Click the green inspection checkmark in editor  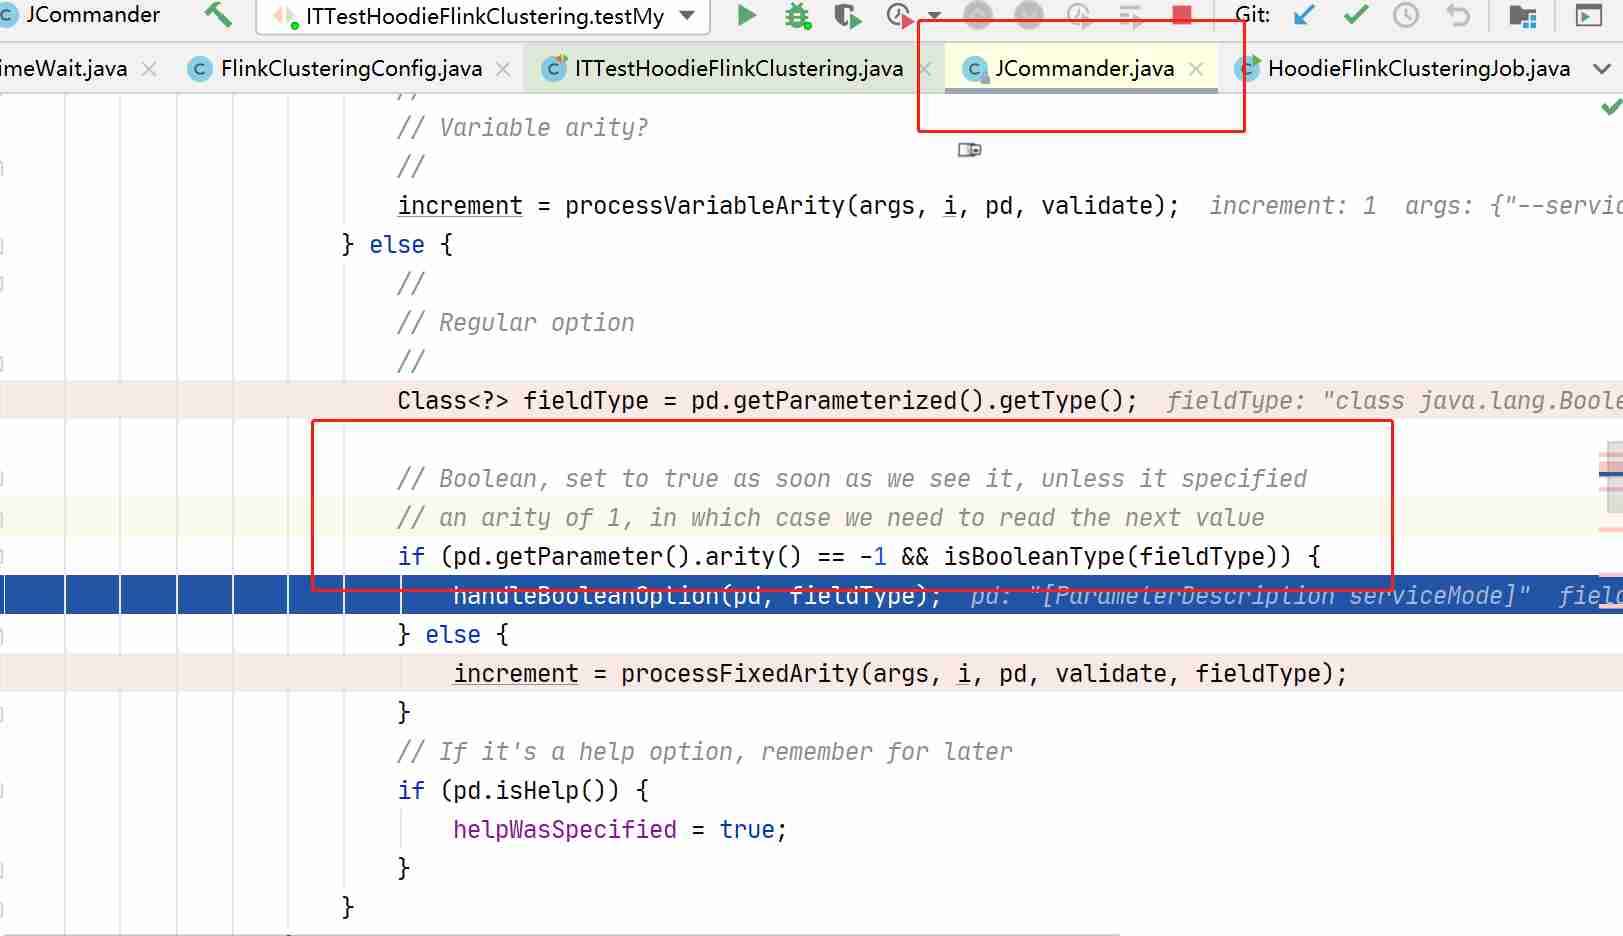1610,107
